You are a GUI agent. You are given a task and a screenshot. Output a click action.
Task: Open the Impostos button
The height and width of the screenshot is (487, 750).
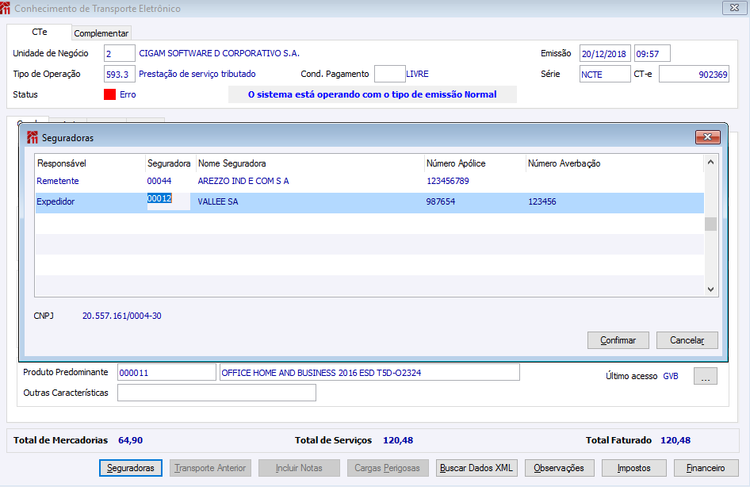click(x=634, y=468)
